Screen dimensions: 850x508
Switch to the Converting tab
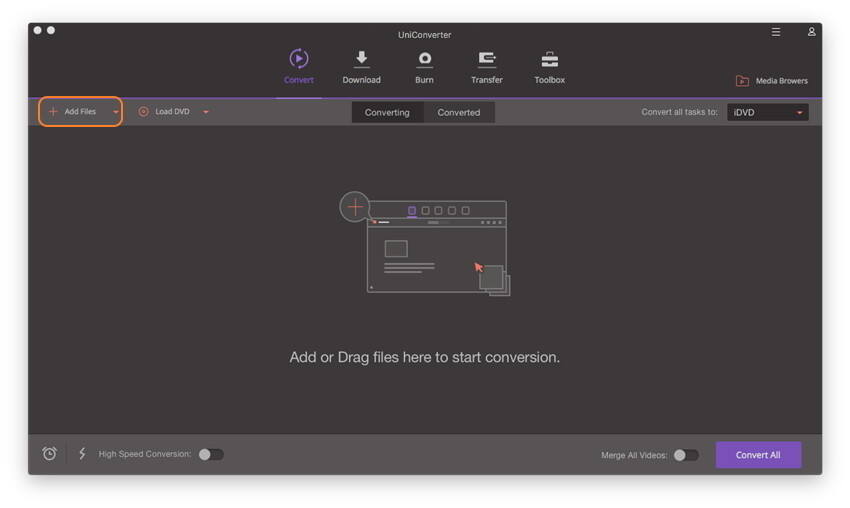click(x=387, y=112)
